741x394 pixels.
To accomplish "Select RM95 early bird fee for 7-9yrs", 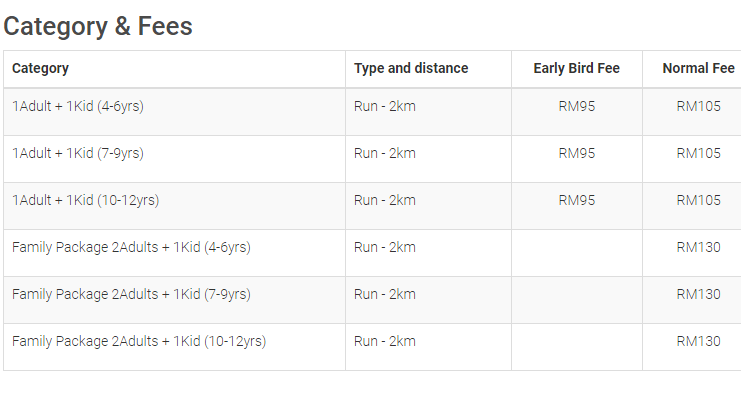I will pyautogui.click(x=577, y=154).
